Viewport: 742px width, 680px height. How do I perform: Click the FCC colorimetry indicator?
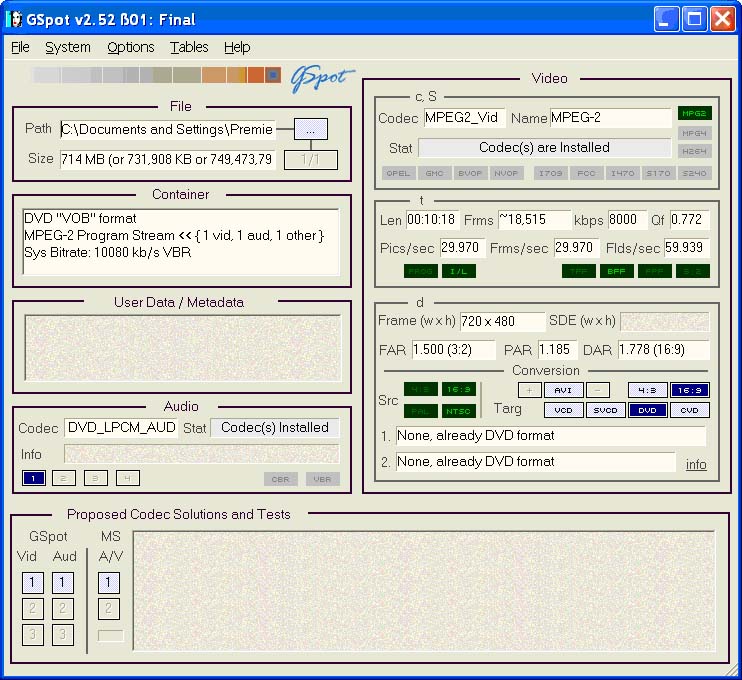(586, 173)
